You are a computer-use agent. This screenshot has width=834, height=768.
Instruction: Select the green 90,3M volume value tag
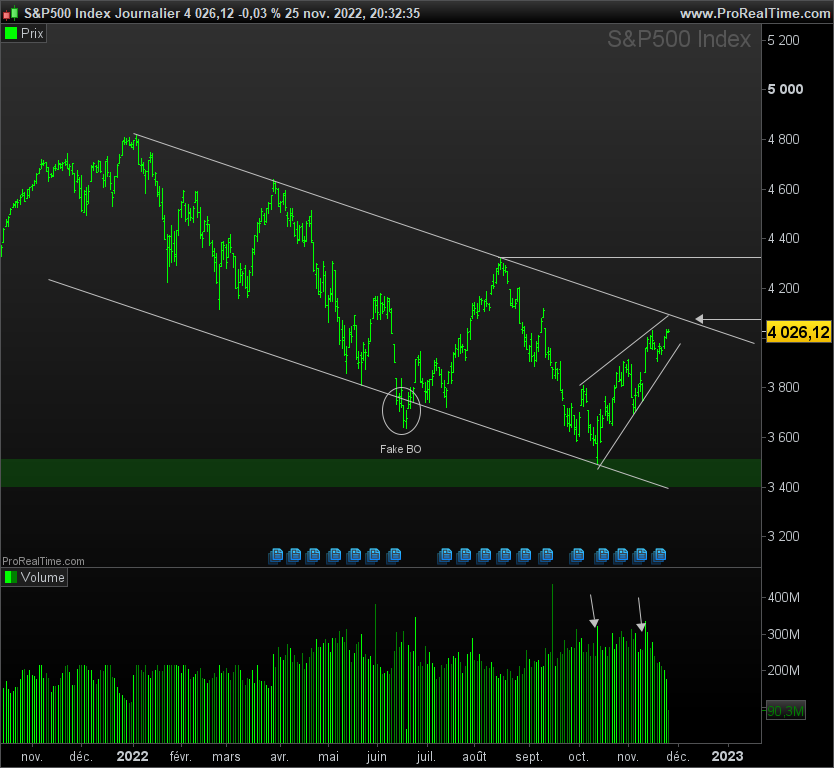pos(786,711)
